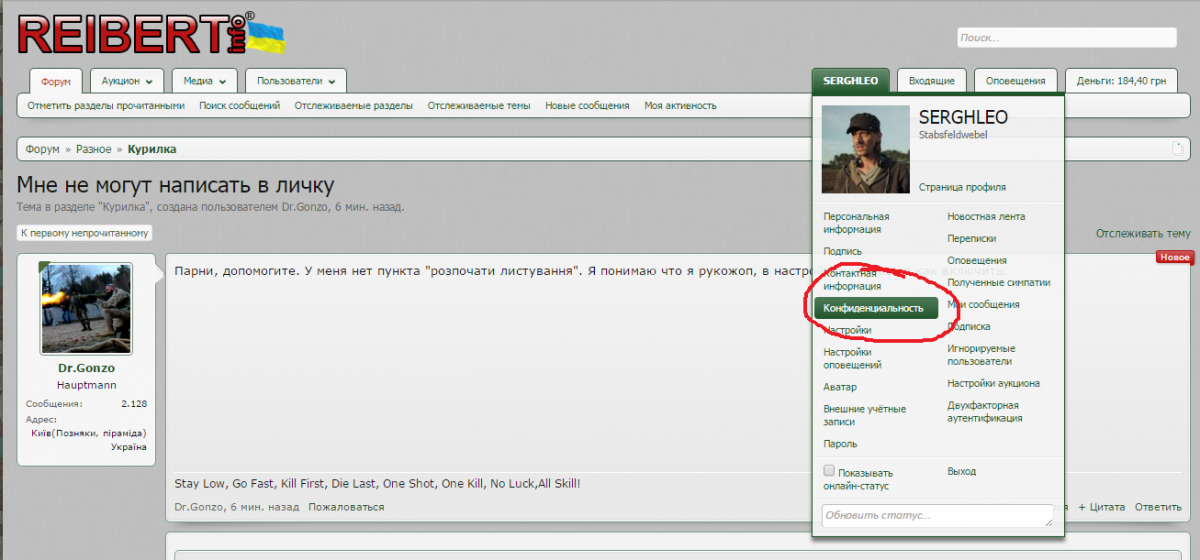1200x560 pixels.
Task: Open Настройки оповещений menu item
Action: 853,358
